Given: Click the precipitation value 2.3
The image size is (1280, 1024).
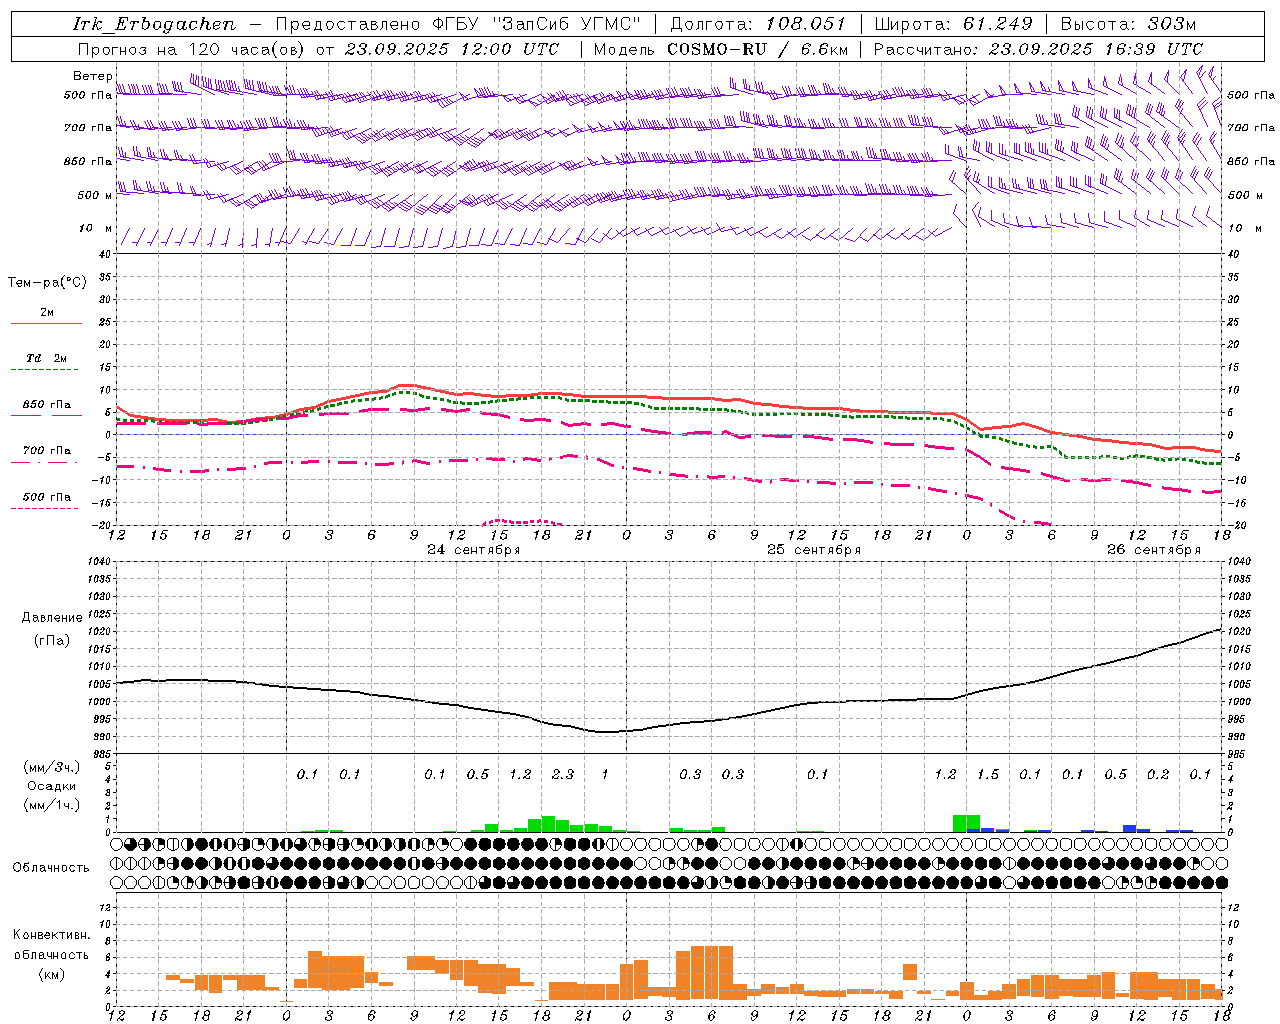Looking at the screenshot, I should (562, 774).
